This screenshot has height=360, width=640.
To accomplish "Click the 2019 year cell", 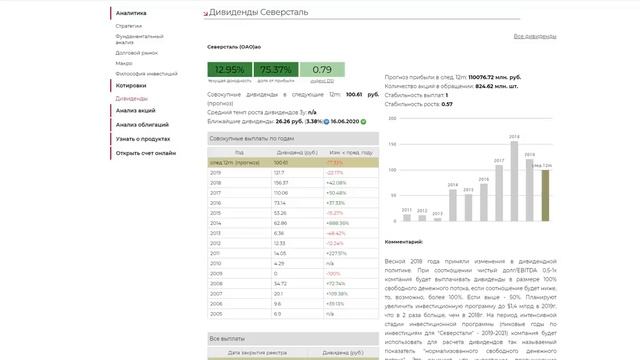I will [216, 173].
